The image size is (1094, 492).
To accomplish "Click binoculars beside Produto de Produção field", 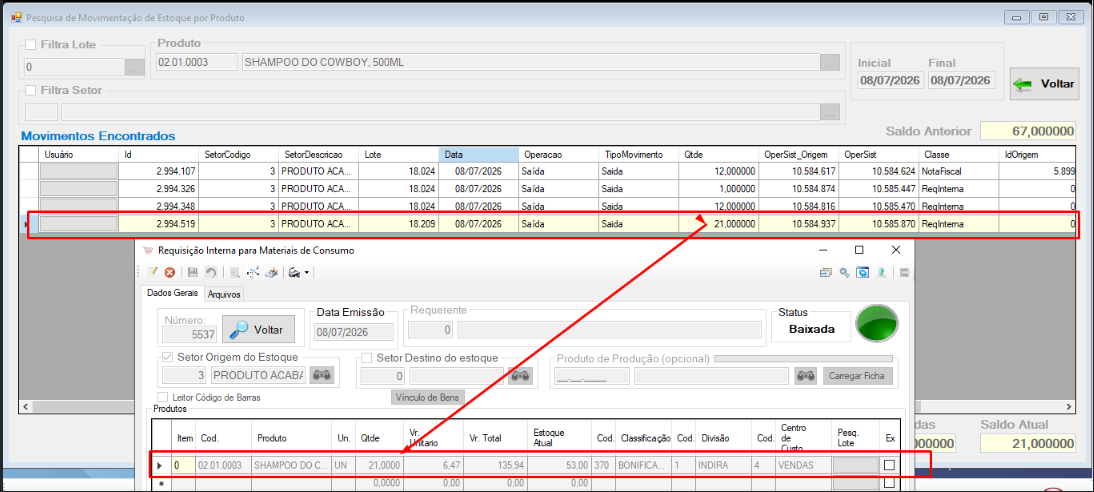I will point(806,375).
